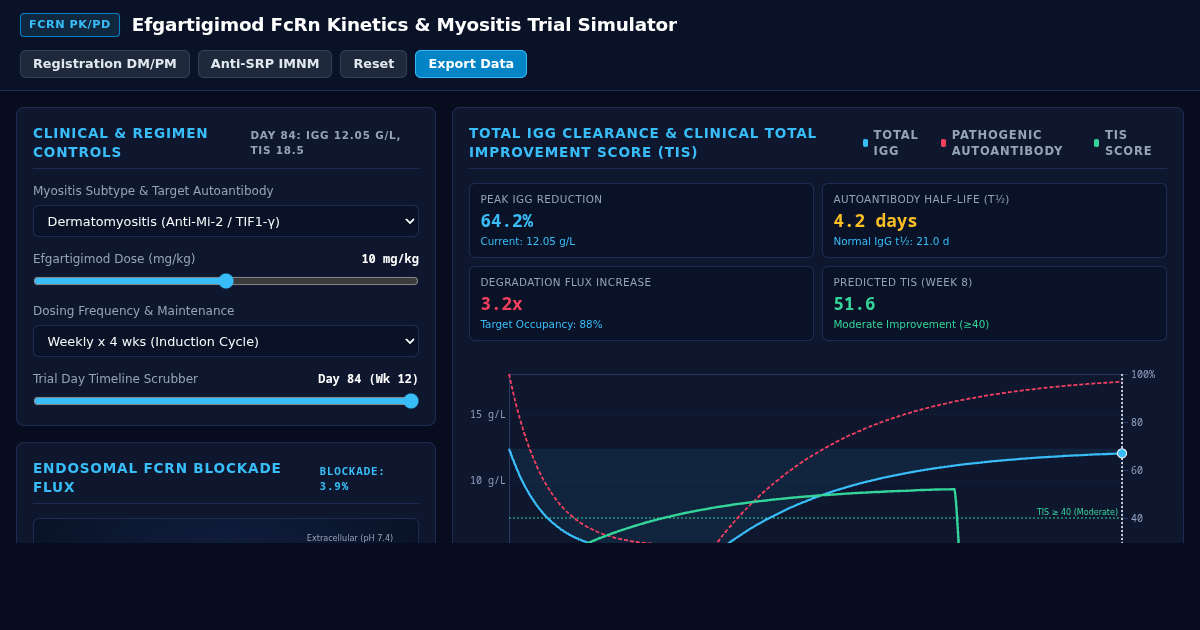
Task: Click the FCRN PK/PD badge
Action: (x=70, y=25)
